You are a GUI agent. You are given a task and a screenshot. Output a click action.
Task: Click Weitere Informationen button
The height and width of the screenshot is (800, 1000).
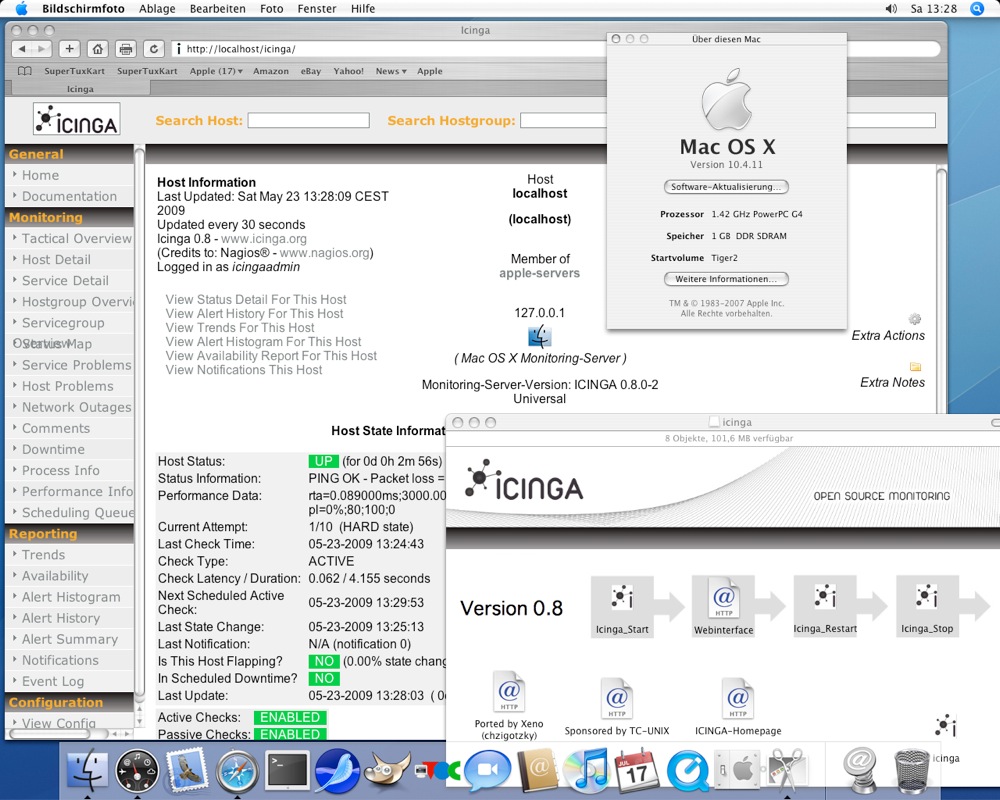pos(726,279)
